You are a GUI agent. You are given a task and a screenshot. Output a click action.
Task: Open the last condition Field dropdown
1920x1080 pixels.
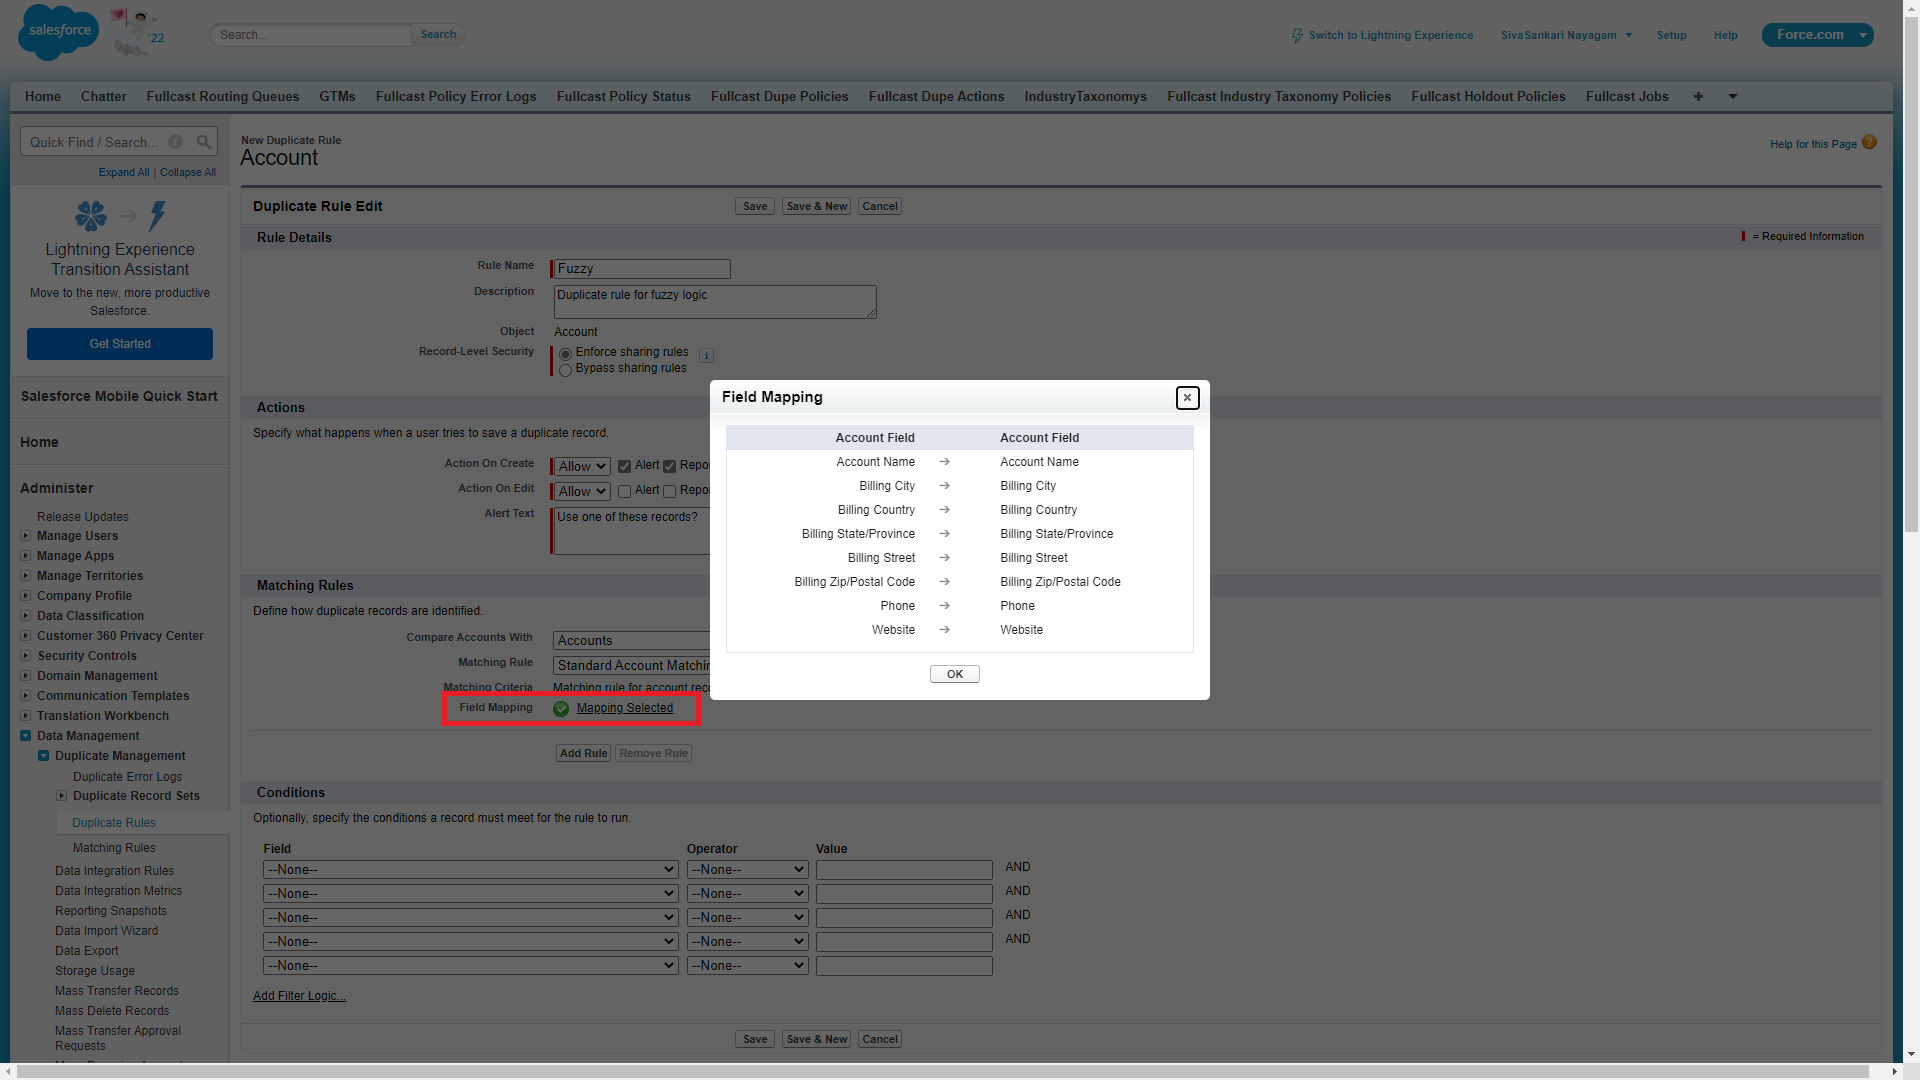click(471, 966)
